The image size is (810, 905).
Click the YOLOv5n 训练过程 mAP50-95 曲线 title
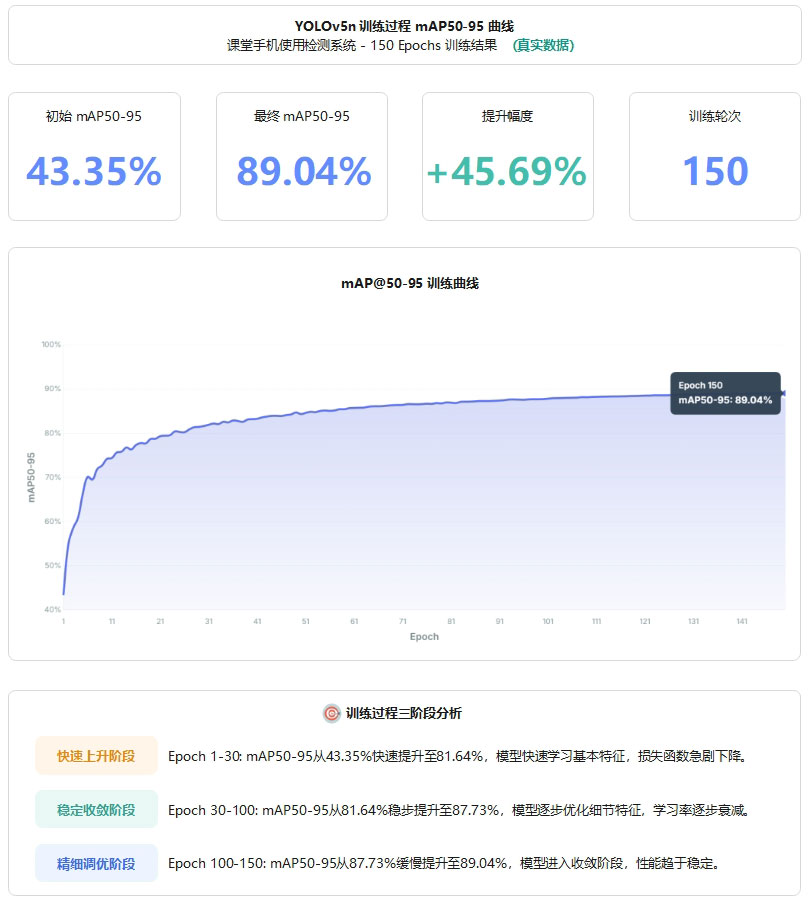[404, 26]
